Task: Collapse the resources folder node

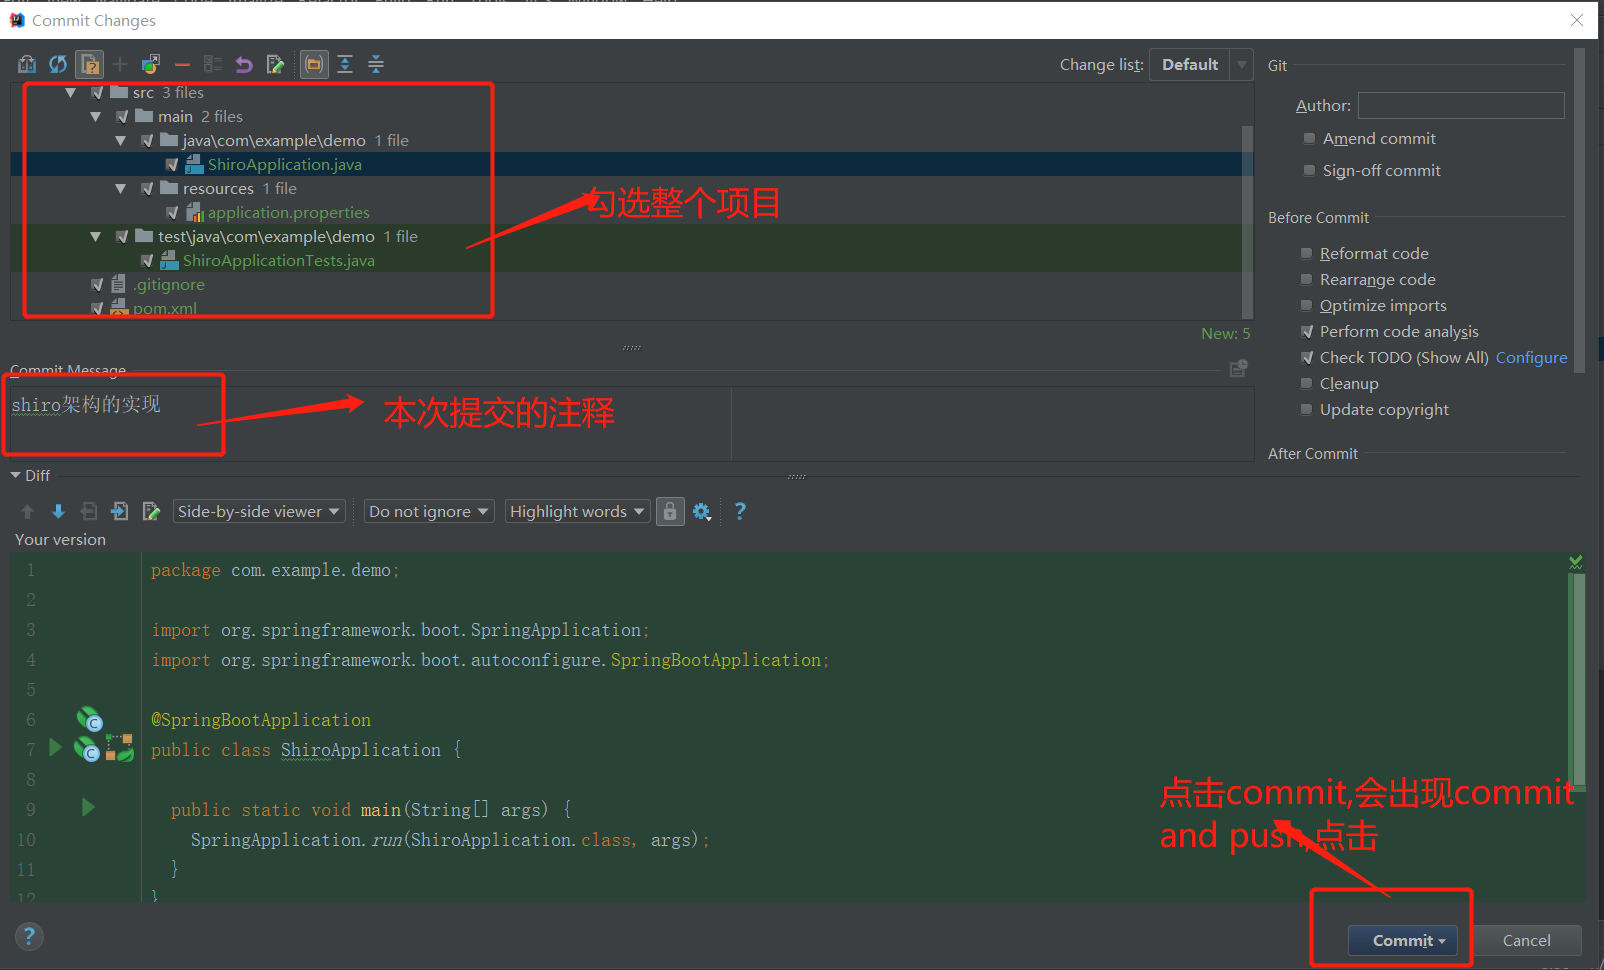Action: (120, 189)
